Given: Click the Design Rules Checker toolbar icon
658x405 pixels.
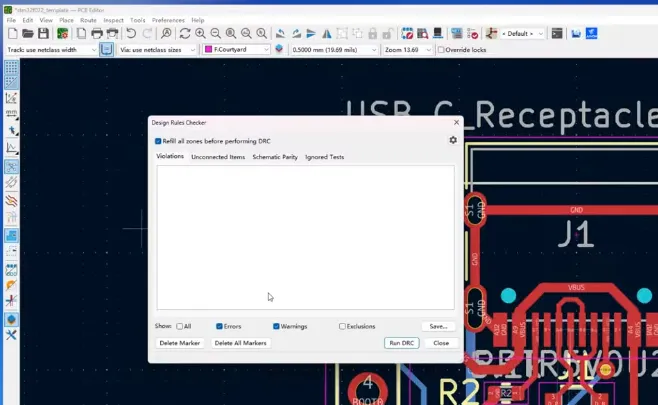Looking at the screenshot, I should pos(473,34).
